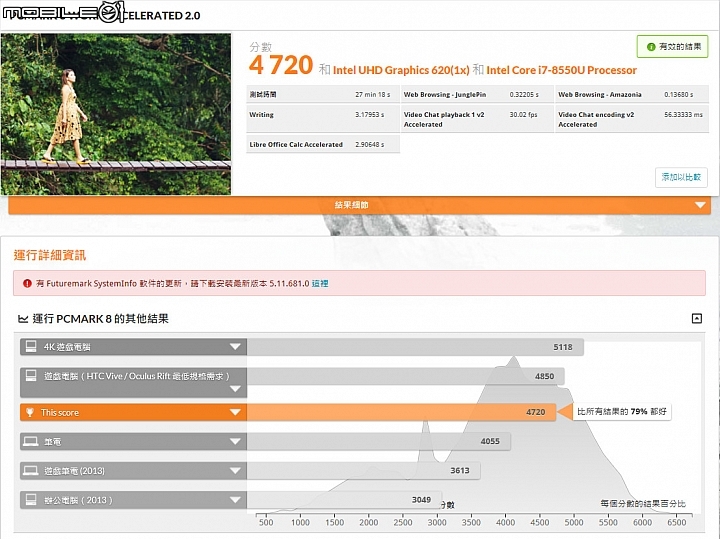
Task: Expand the office PC (2013) row arrow
Action: (235, 500)
